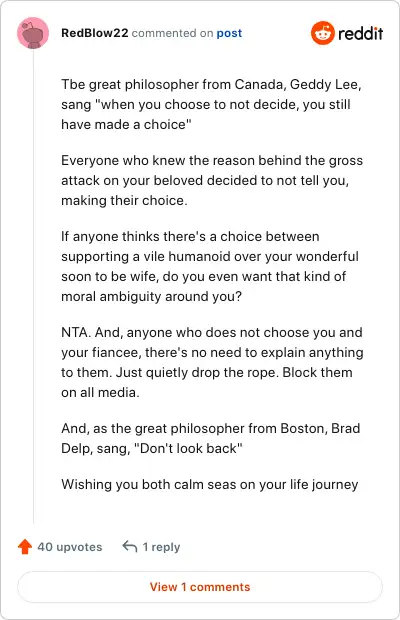Click the orange Reddit Snoo logo icon
The height and width of the screenshot is (620, 400).
tap(323, 33)
